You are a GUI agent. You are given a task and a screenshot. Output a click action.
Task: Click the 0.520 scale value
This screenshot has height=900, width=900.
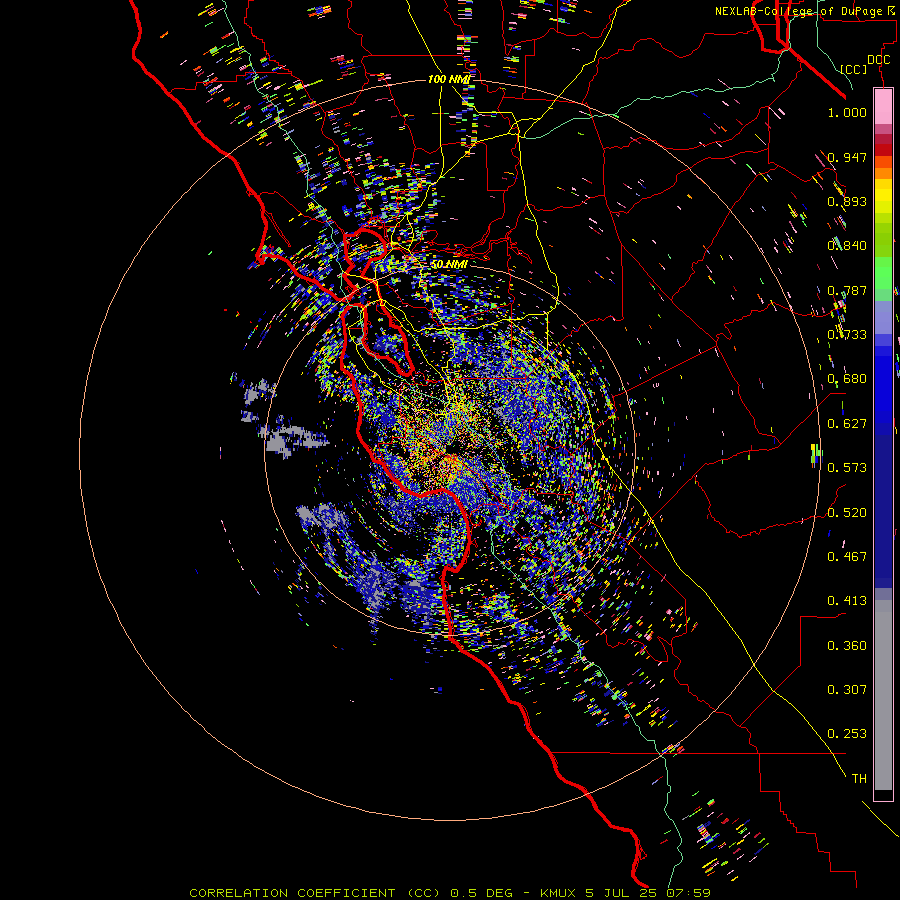[x=847, y=513]
